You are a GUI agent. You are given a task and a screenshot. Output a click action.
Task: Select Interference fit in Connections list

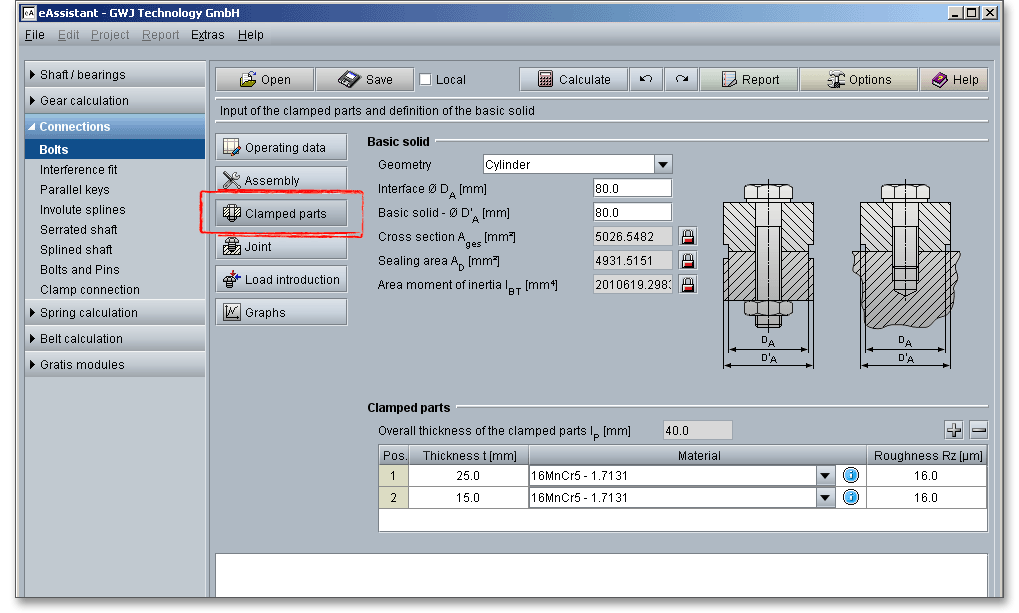click(78, 170)
